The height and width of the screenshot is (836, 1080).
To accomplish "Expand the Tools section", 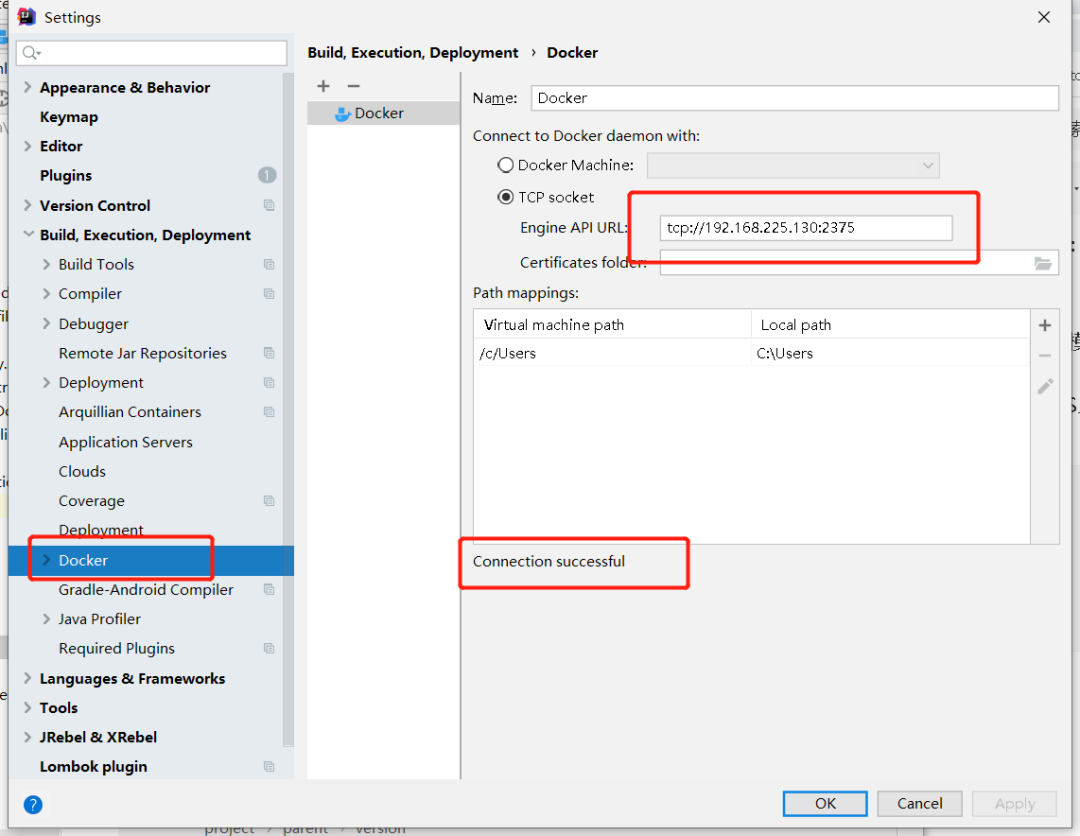I will pyautogui.click(x=28, y=708).
